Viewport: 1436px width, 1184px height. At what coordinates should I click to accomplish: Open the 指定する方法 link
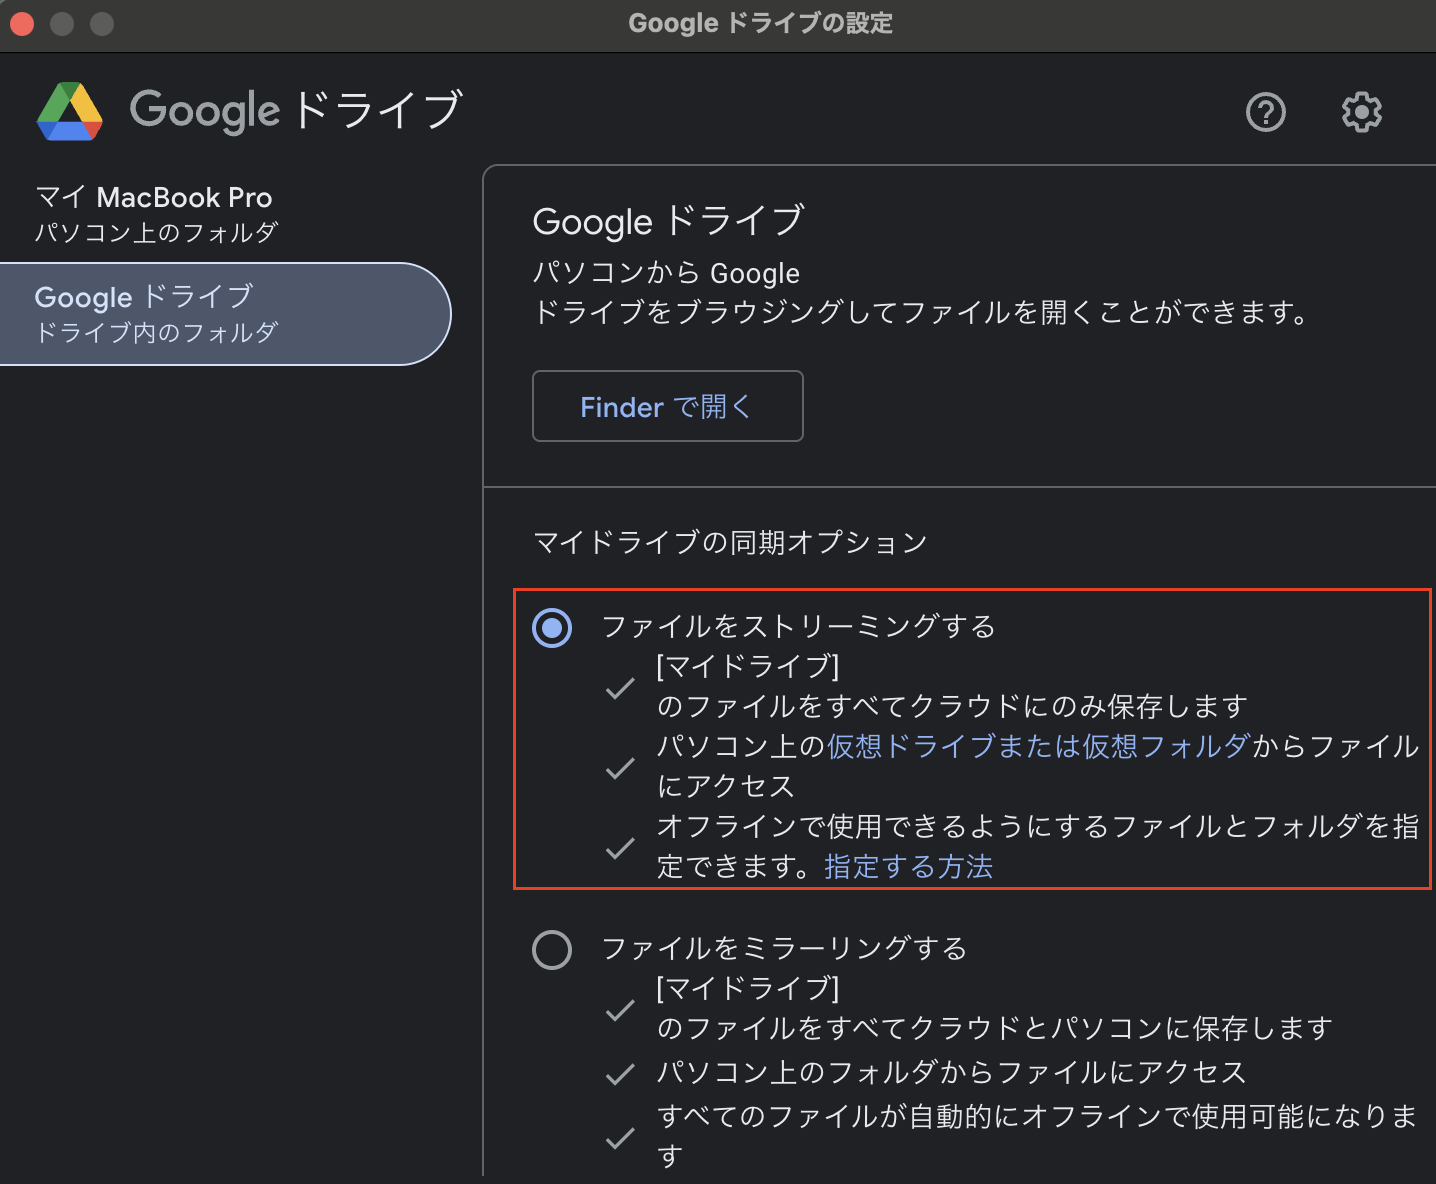pos(908,867)
